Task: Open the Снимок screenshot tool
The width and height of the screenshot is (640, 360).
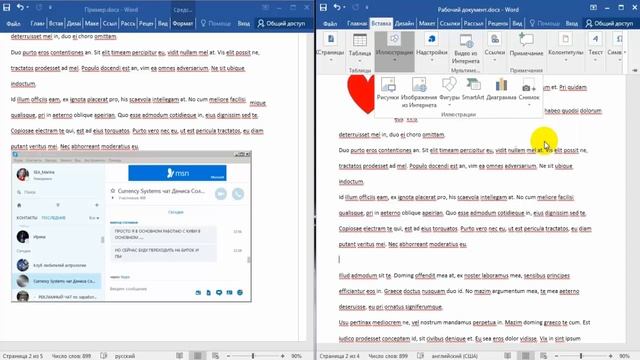Action: click(529, 91)
